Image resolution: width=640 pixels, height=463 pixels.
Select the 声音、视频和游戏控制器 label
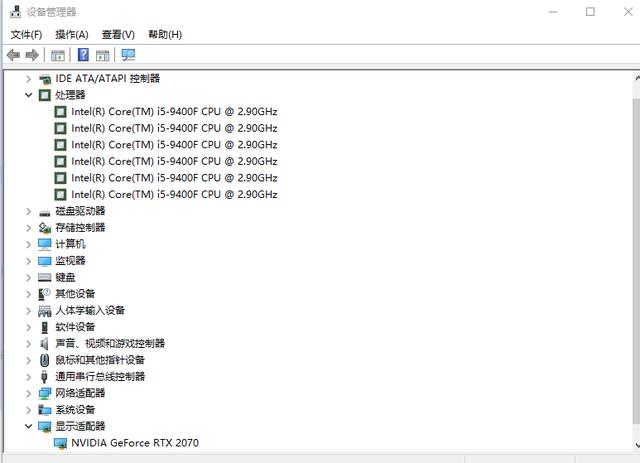click(110, 343)
